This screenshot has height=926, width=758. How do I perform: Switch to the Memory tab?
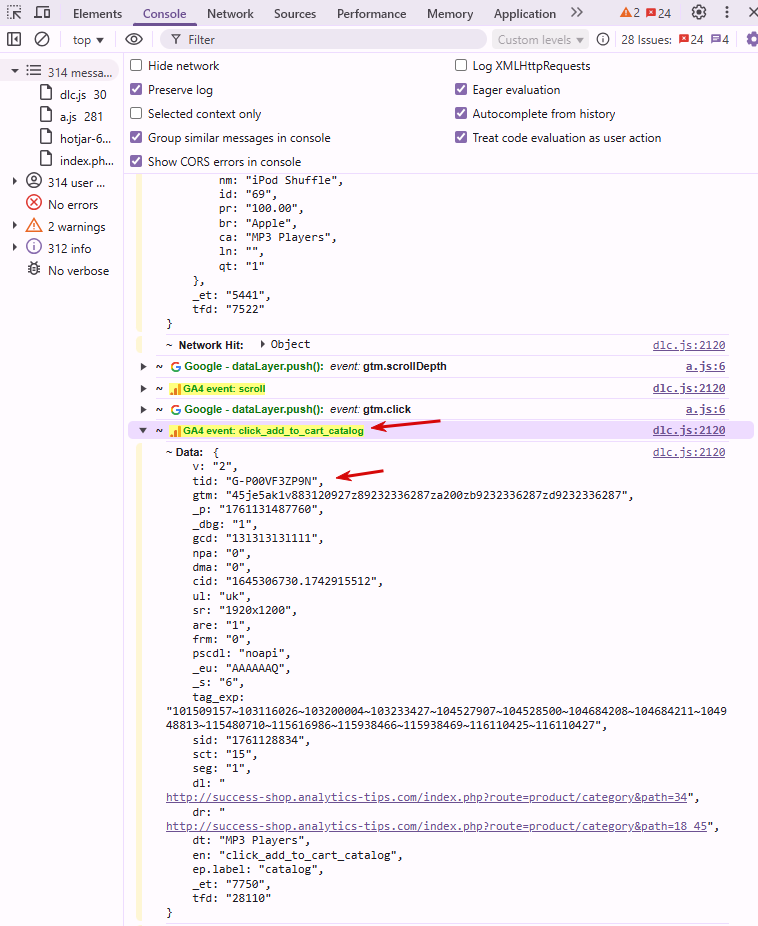(450, 14)
